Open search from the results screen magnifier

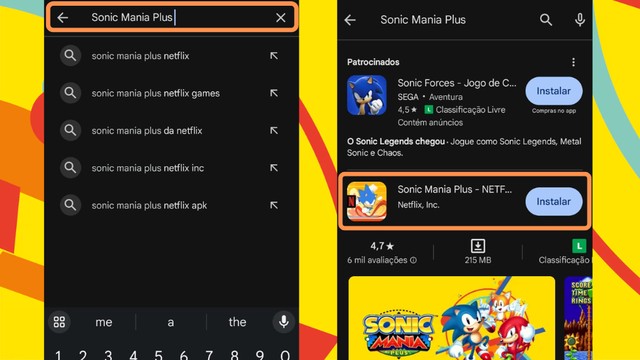click(x=546, y=20)
